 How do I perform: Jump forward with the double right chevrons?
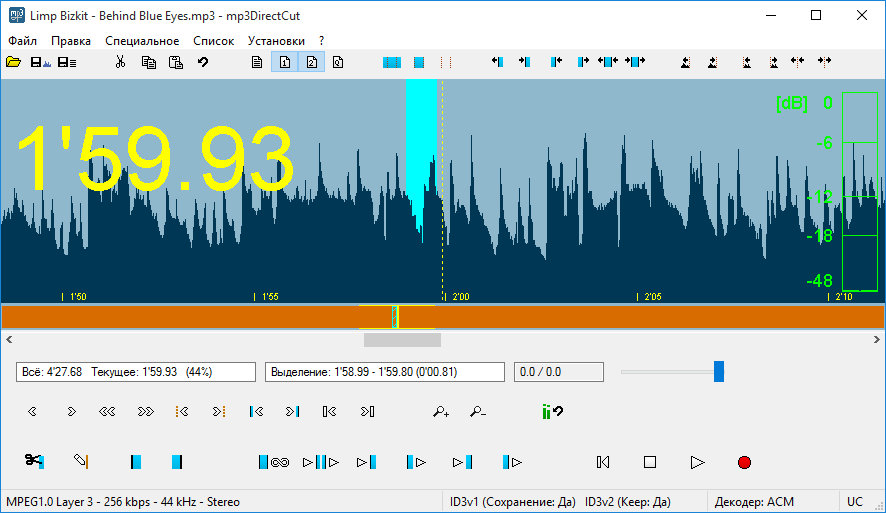pos(146,412)
